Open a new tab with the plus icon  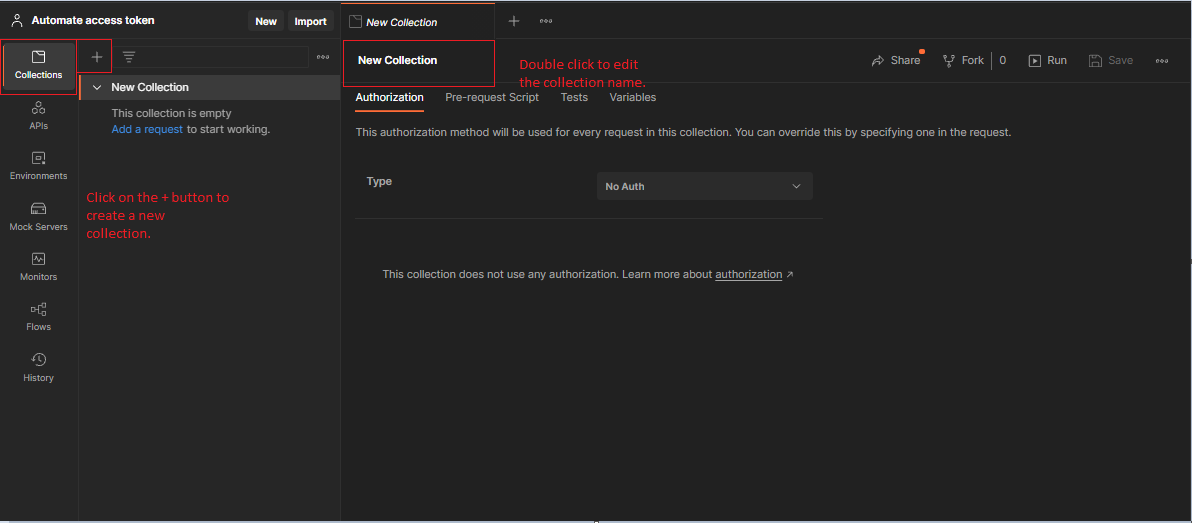[x=514, y=21]
